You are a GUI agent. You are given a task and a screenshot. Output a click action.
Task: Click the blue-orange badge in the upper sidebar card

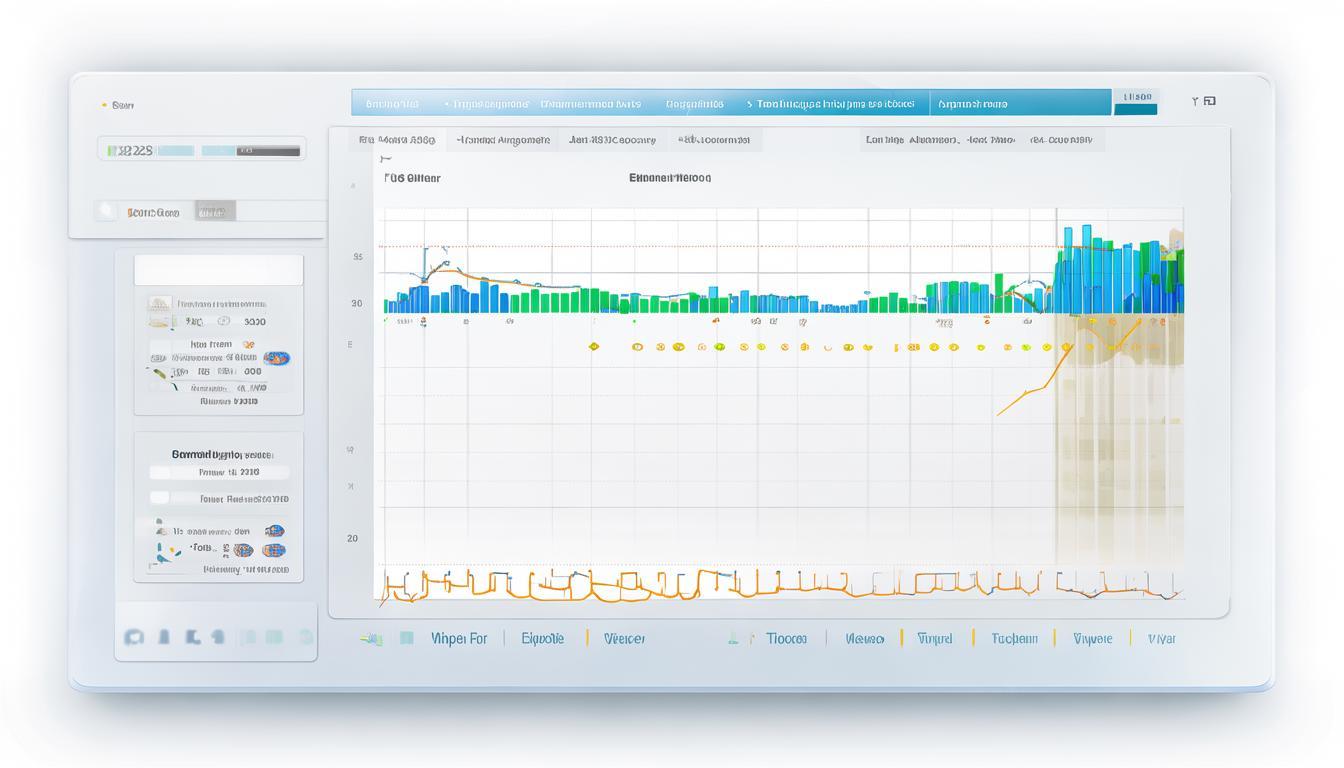[277, 358]
